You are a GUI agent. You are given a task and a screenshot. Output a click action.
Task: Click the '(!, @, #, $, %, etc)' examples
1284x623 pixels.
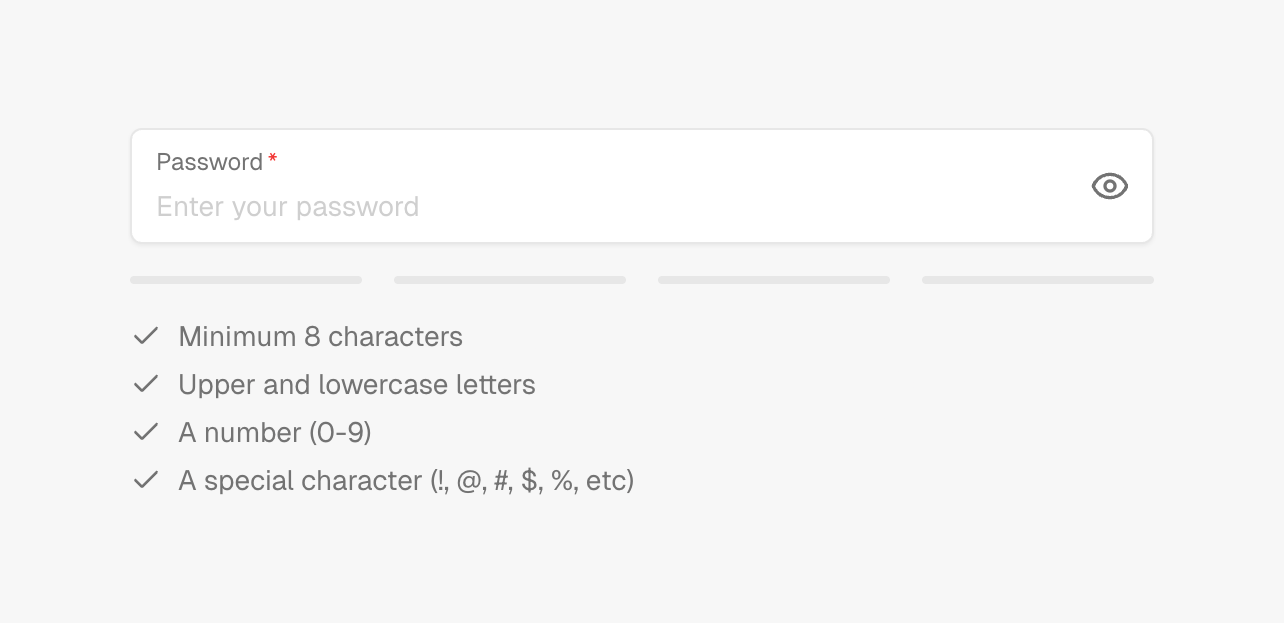click(532, 481)
